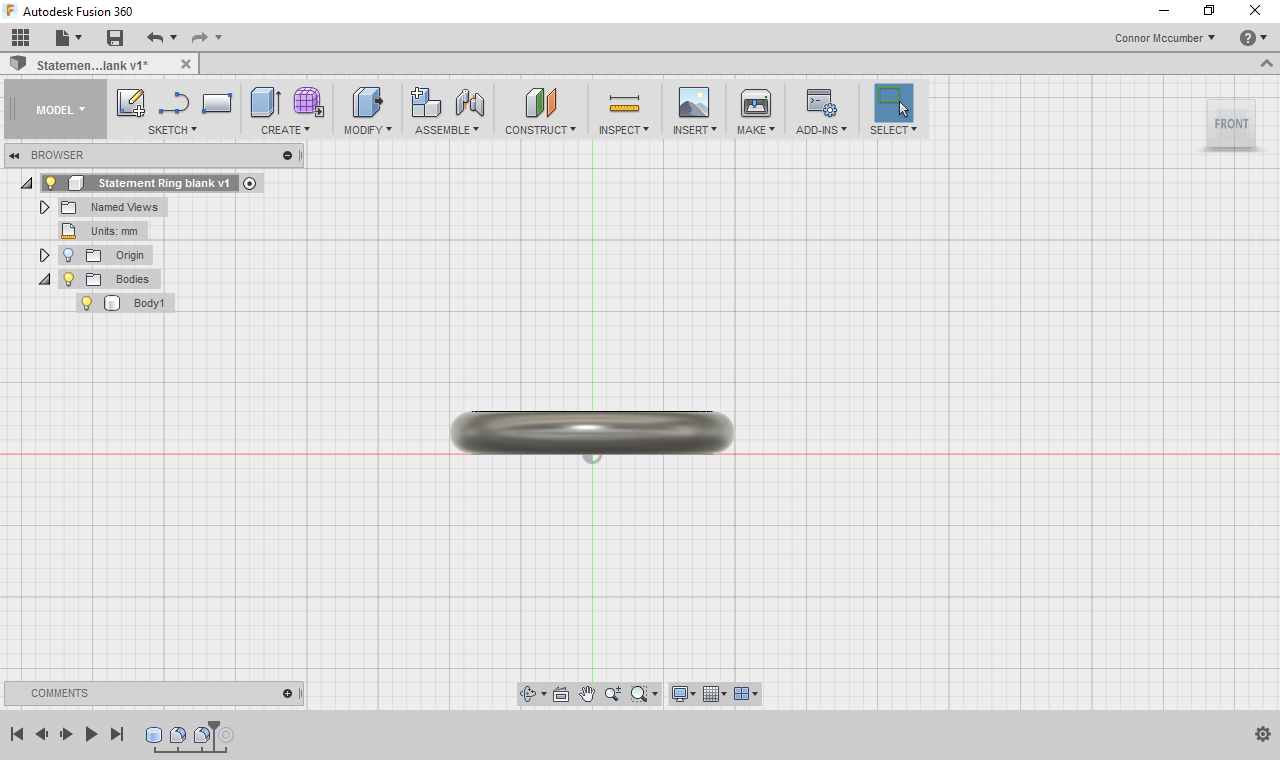This screenshot has height=760, width=1280.
Task: Open the Scripts and Add-Ins tool
Action: pos(822,103)
